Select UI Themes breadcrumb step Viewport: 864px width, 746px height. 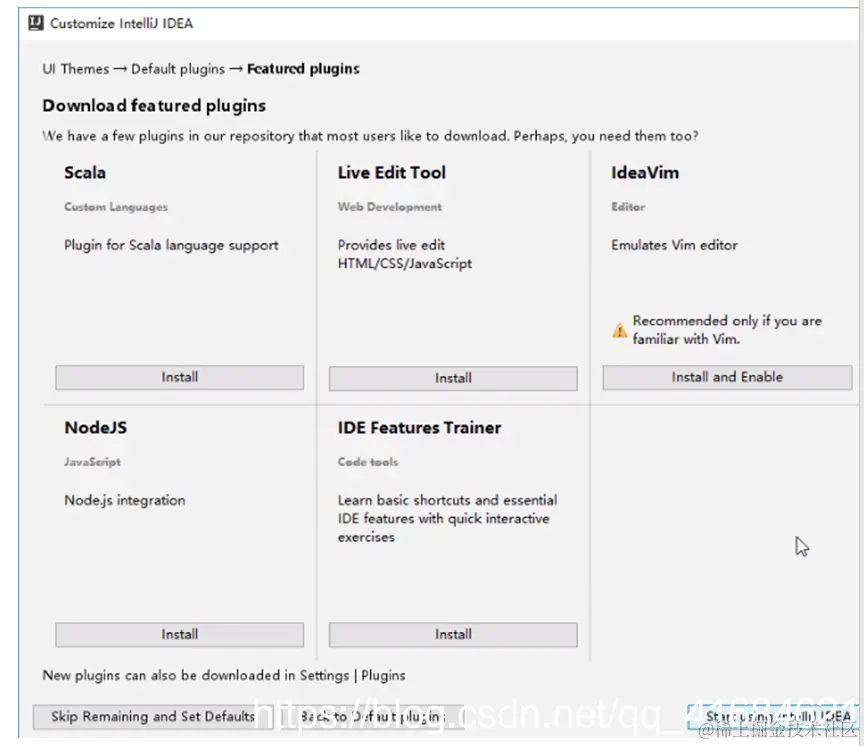tap(76, 69)
